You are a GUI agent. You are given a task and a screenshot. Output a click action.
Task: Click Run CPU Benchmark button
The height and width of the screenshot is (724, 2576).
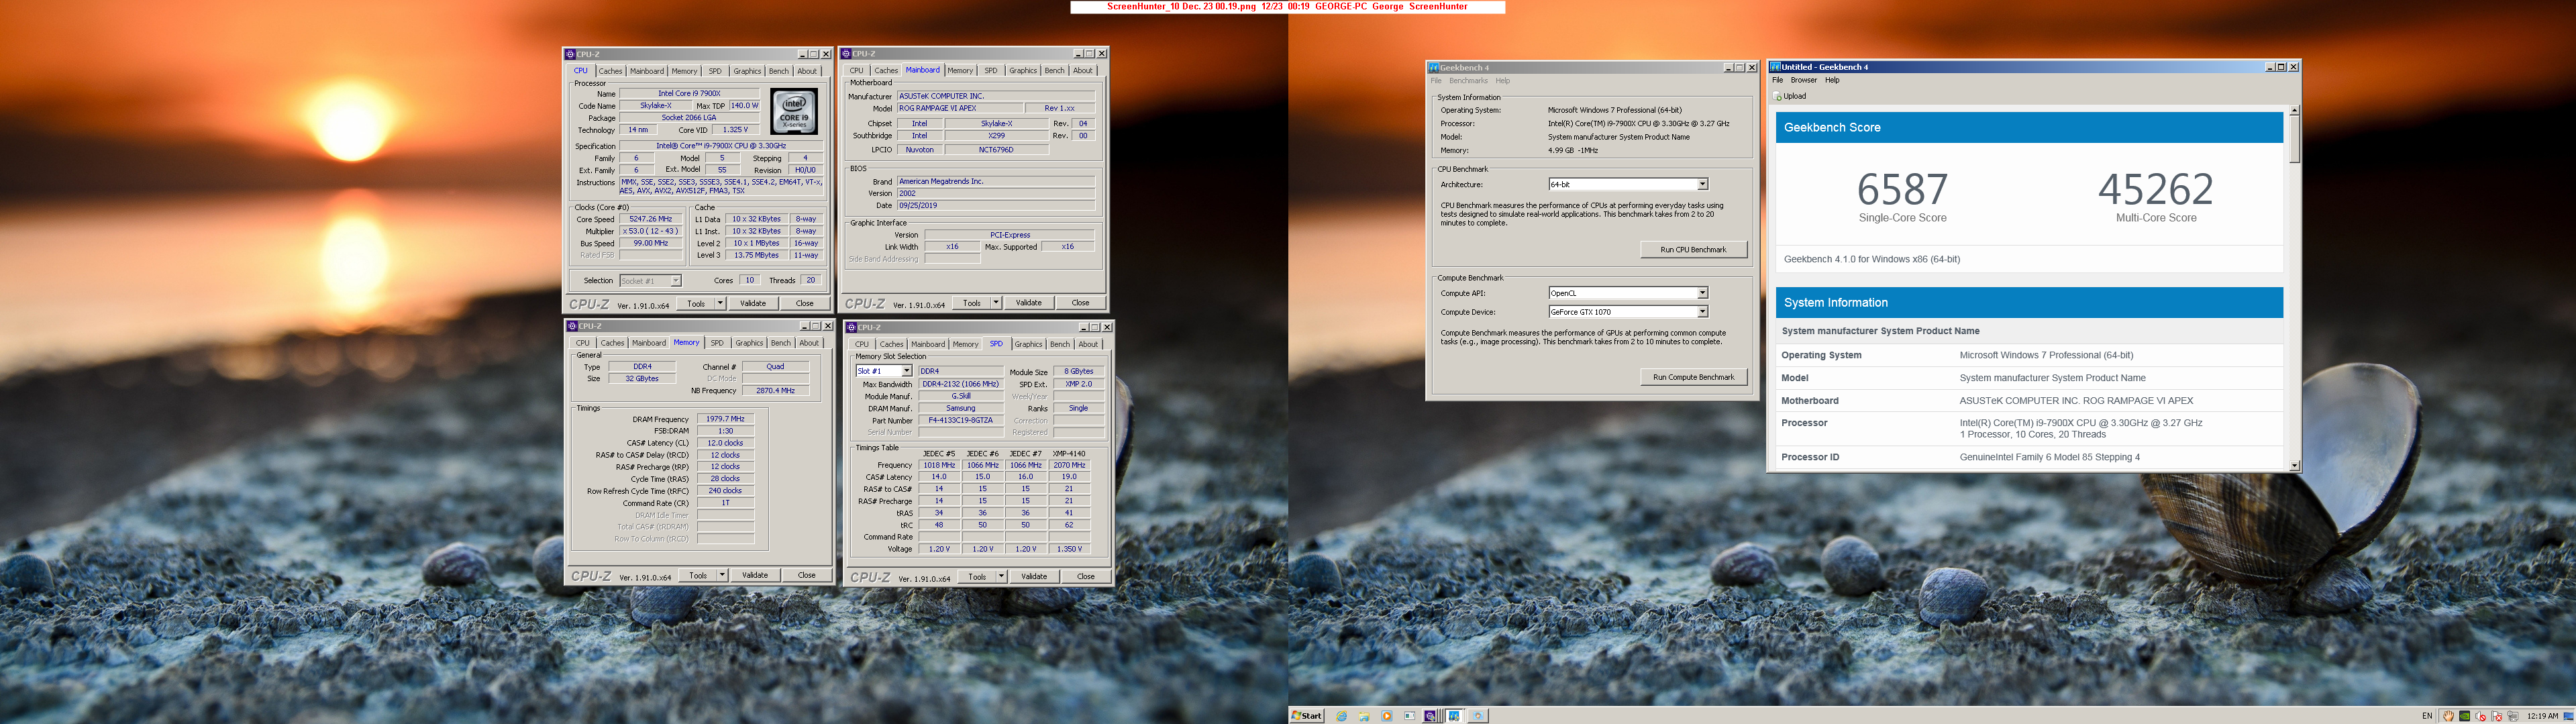[1694, 249]
